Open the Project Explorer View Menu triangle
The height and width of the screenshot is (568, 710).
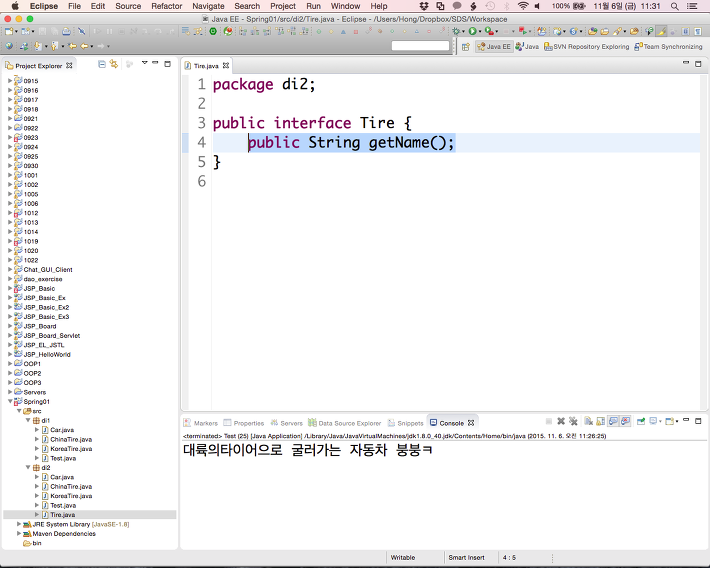(144, 63)
